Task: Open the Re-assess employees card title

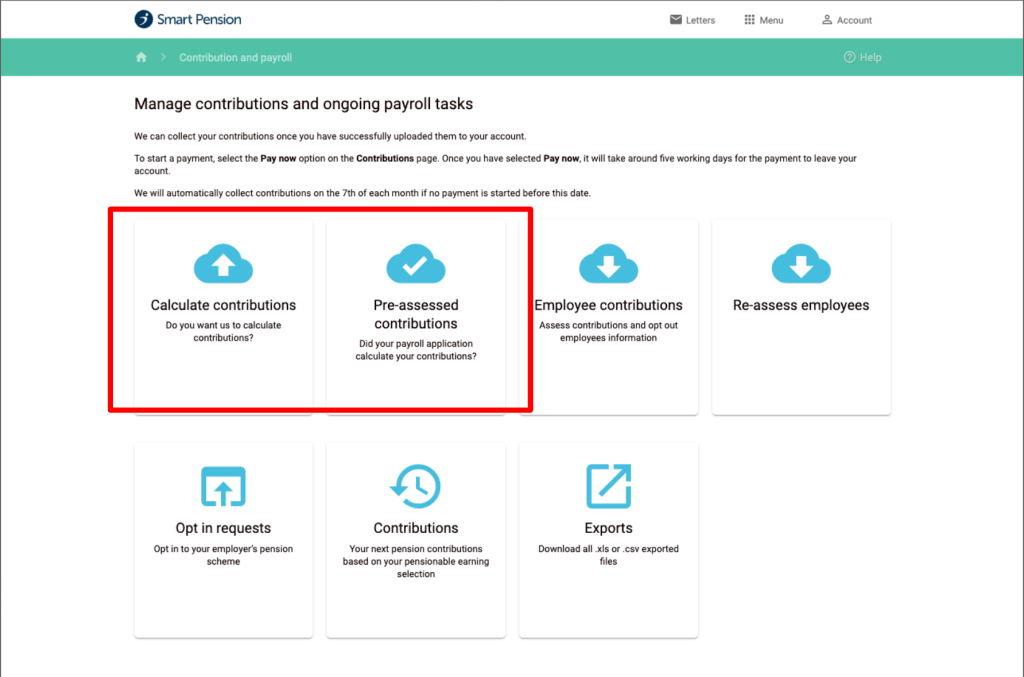Action: (801, 305)
